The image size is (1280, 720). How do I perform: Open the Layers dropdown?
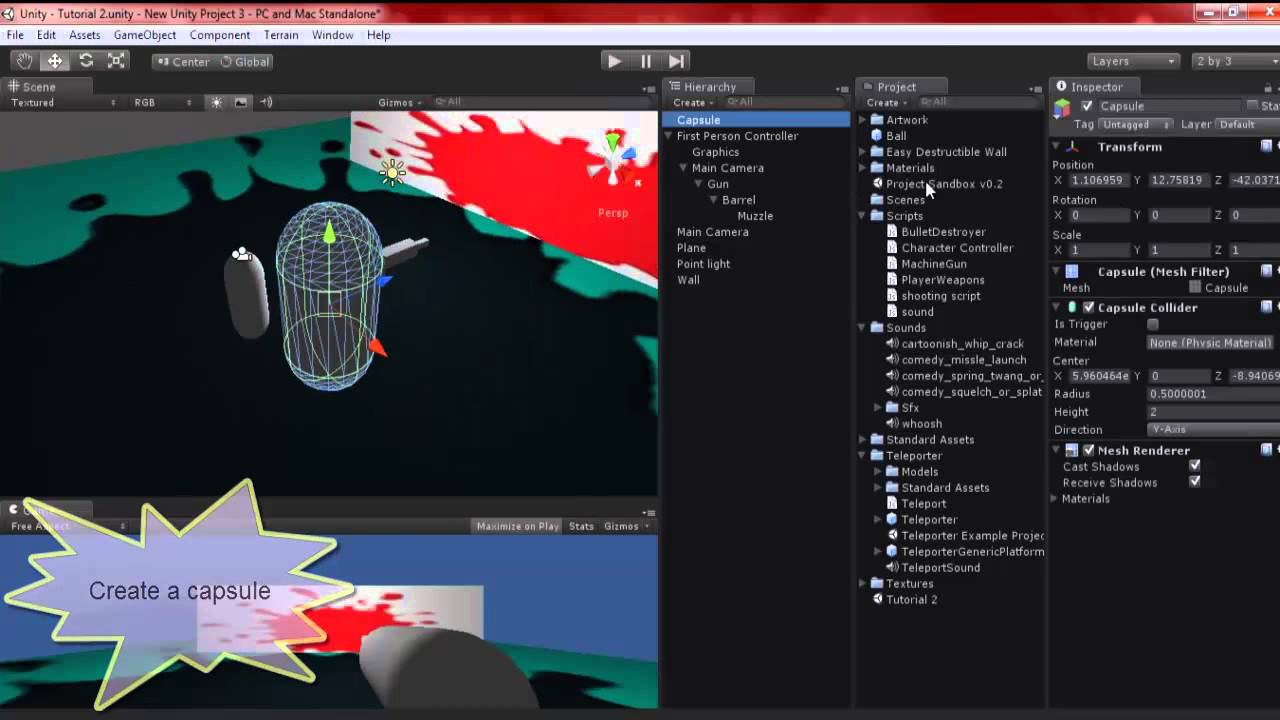coord(1132,61)
